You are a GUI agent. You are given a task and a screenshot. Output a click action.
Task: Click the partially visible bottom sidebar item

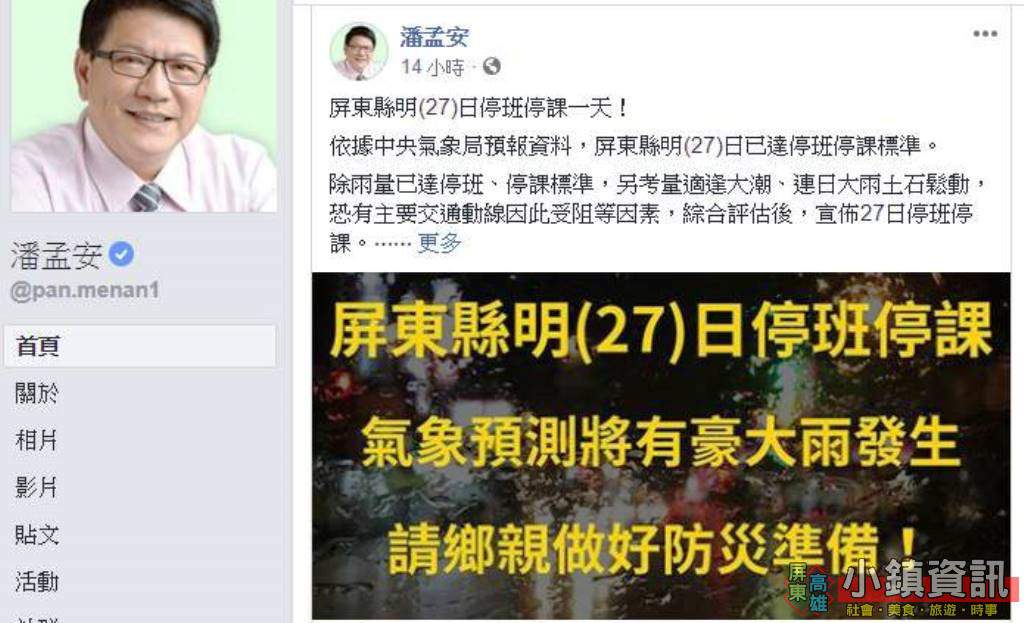(37, 618)
